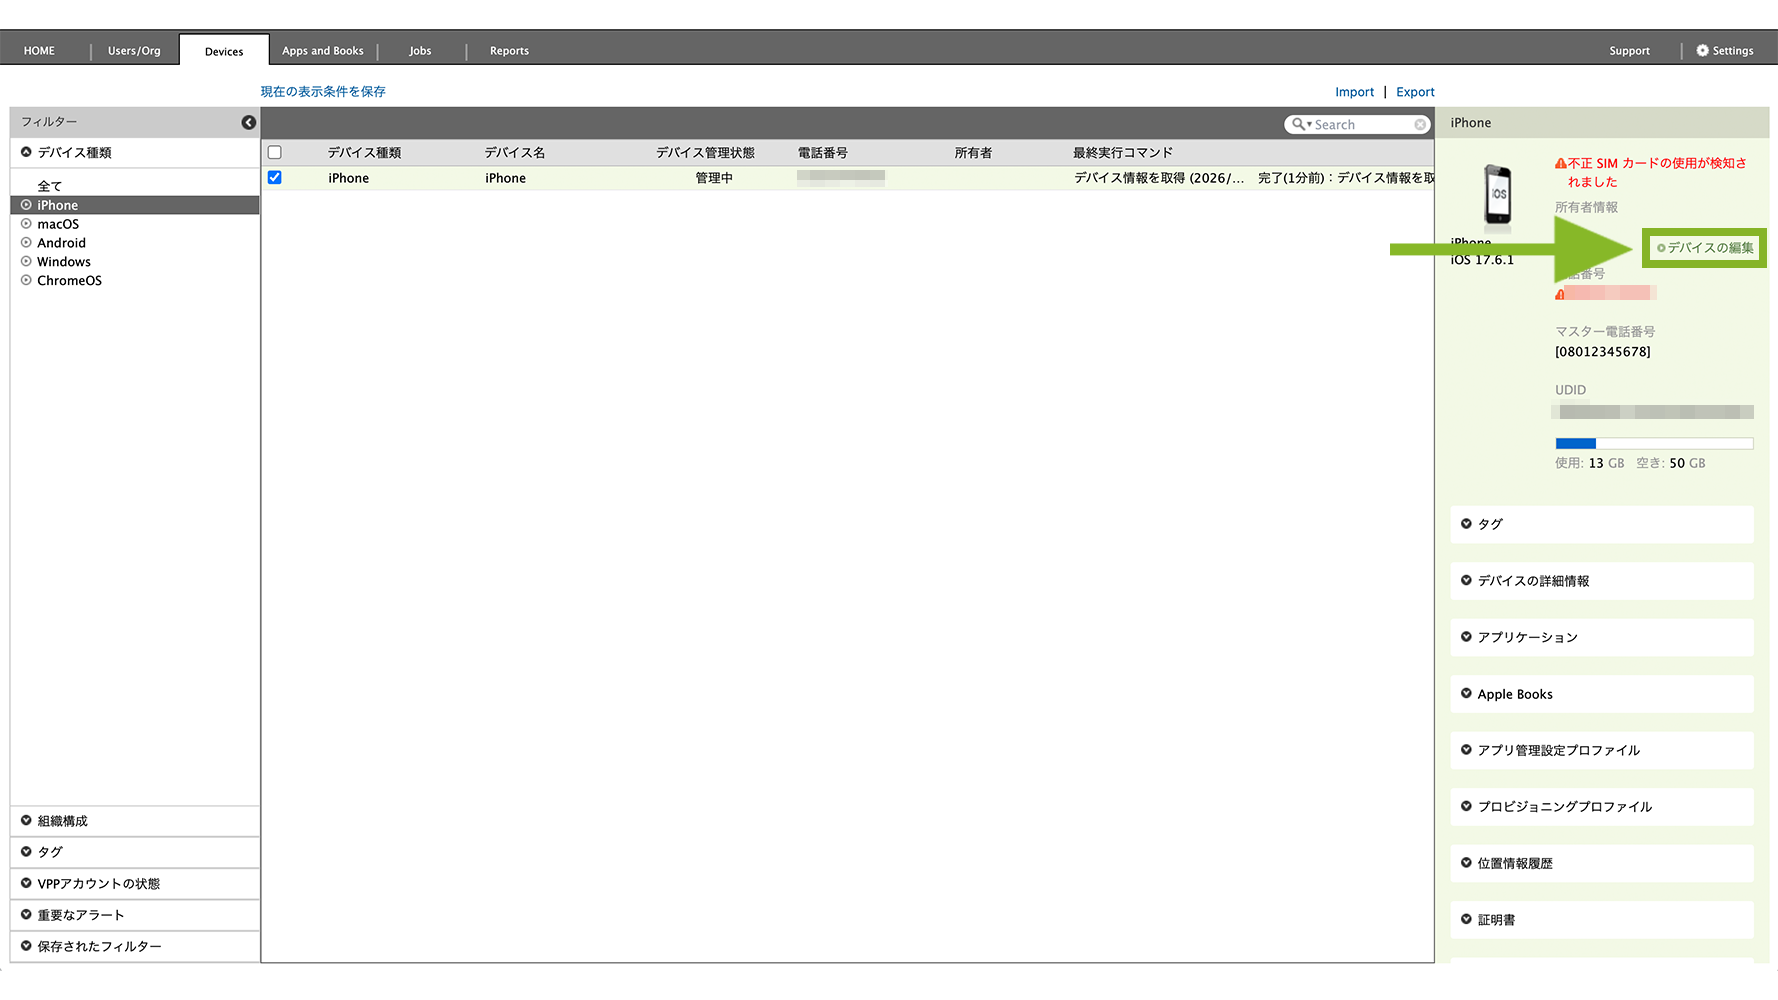Click the Settings gear icon

[1702, 50]
